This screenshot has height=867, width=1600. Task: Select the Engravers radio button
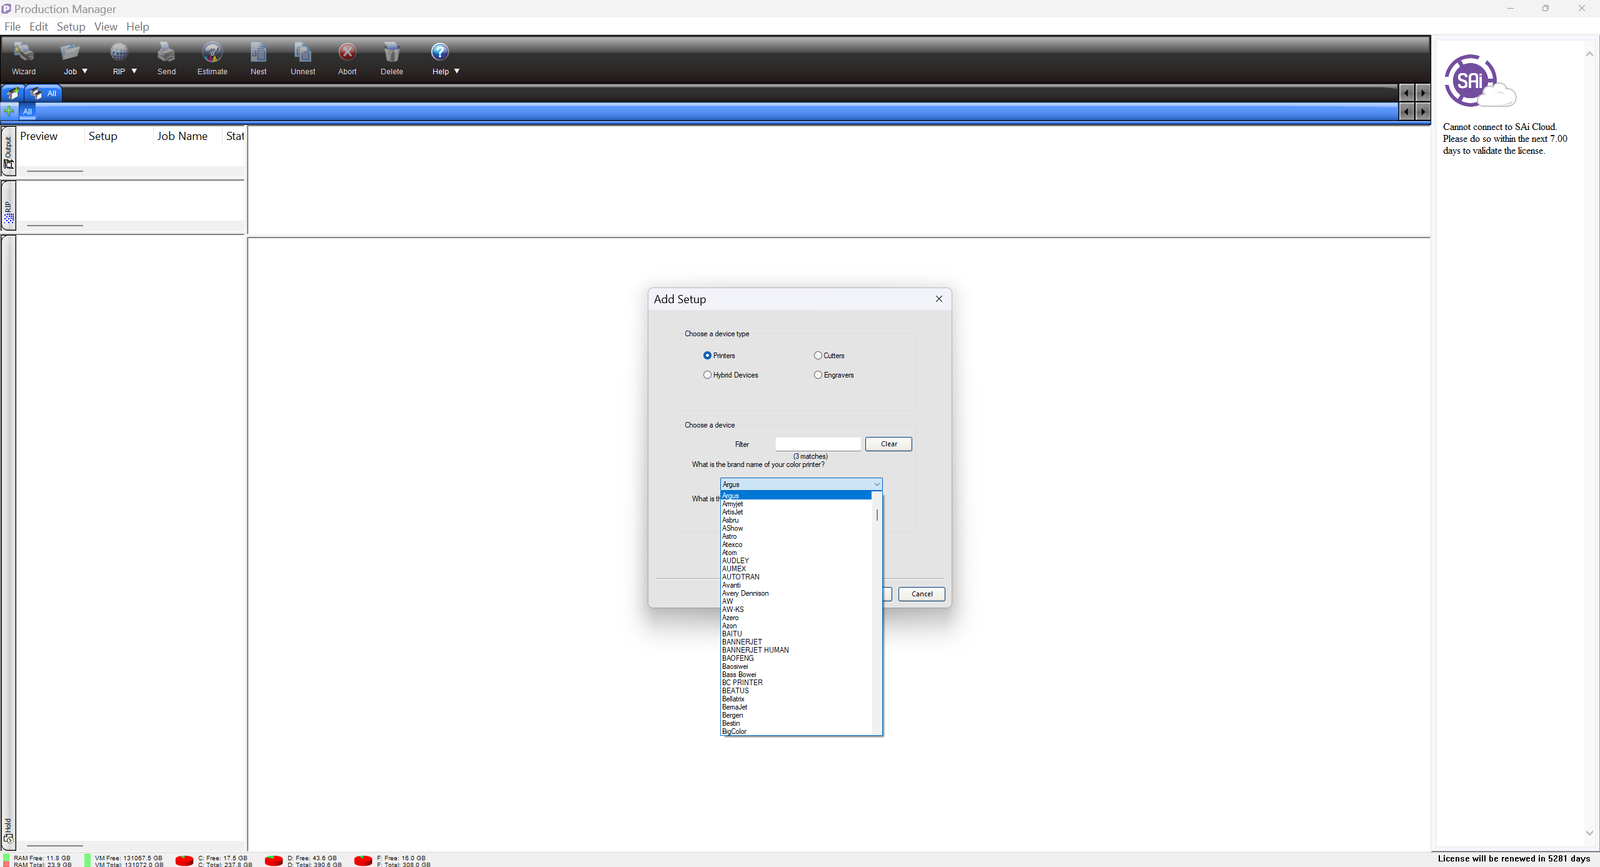click(818, 375)
